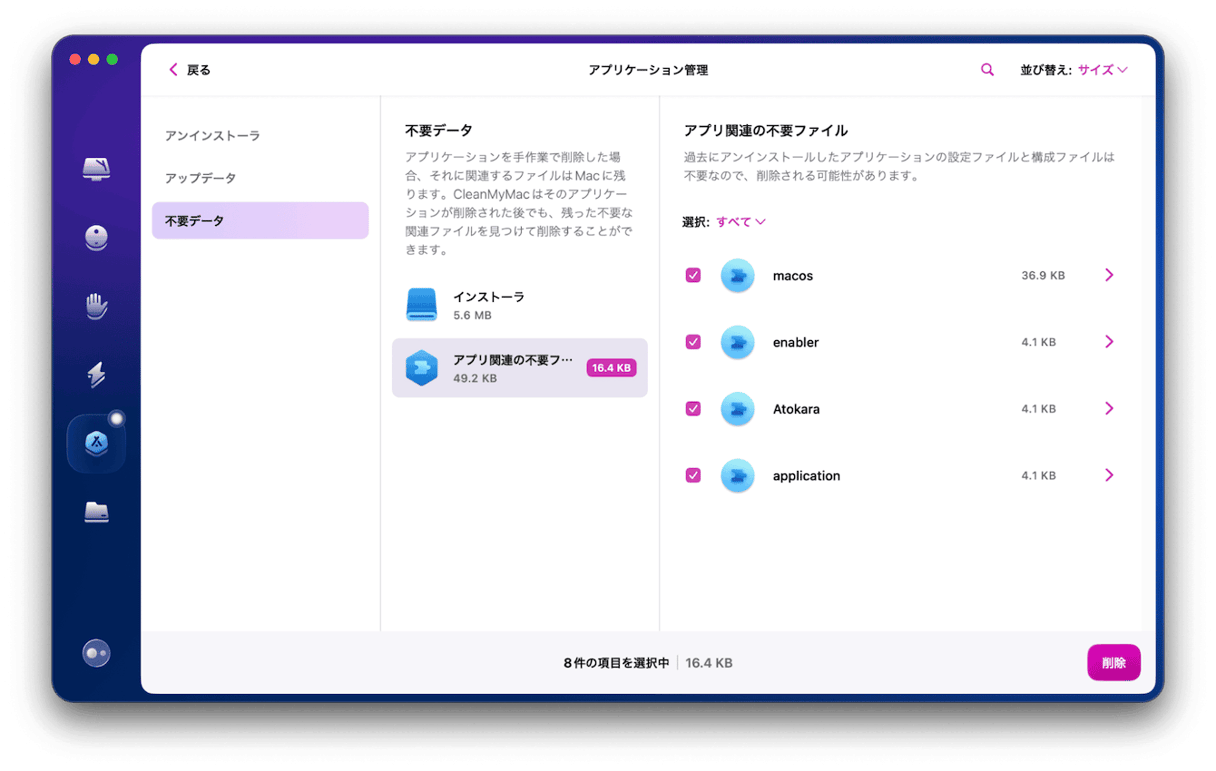Click the 削除 (Delete) button
The width and height of the screenshot is (1216, 771).
1113,662
